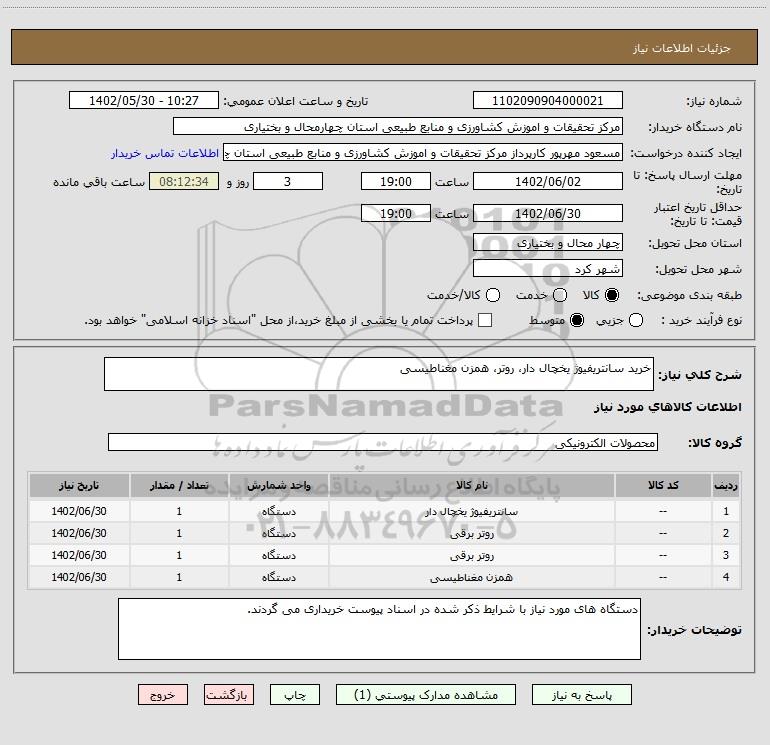Click the row number 3 cell
The image size is (770, 745).
(726, 555)
